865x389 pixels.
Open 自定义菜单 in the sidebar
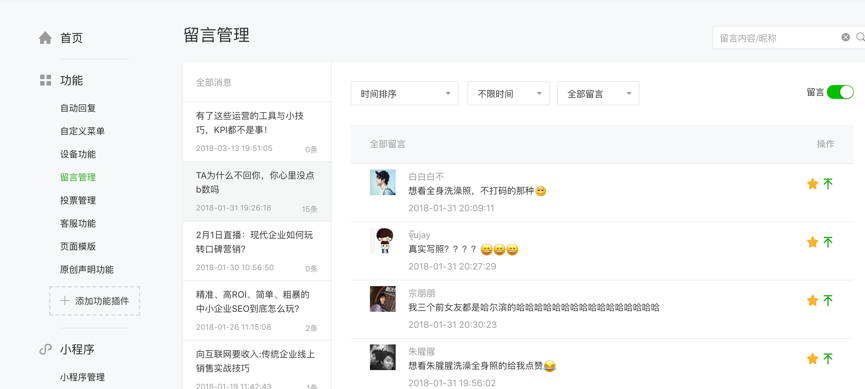[x=82, y=131]
